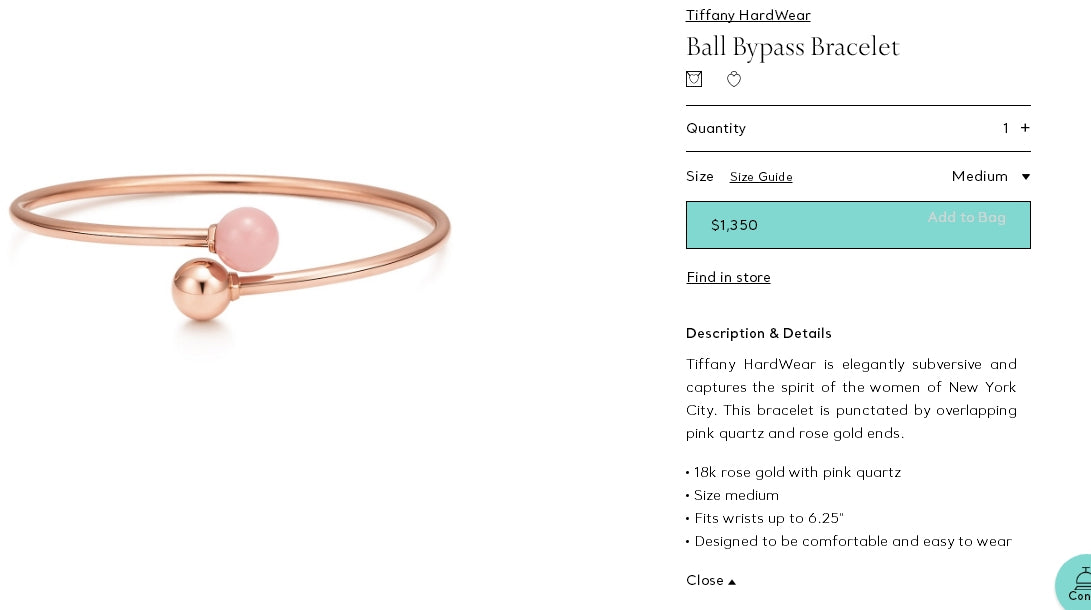Viewport: 1091px width, 610px height.
Task: Click the Tiffany HardWear description paragraph
Action: [x=851, y=398]
